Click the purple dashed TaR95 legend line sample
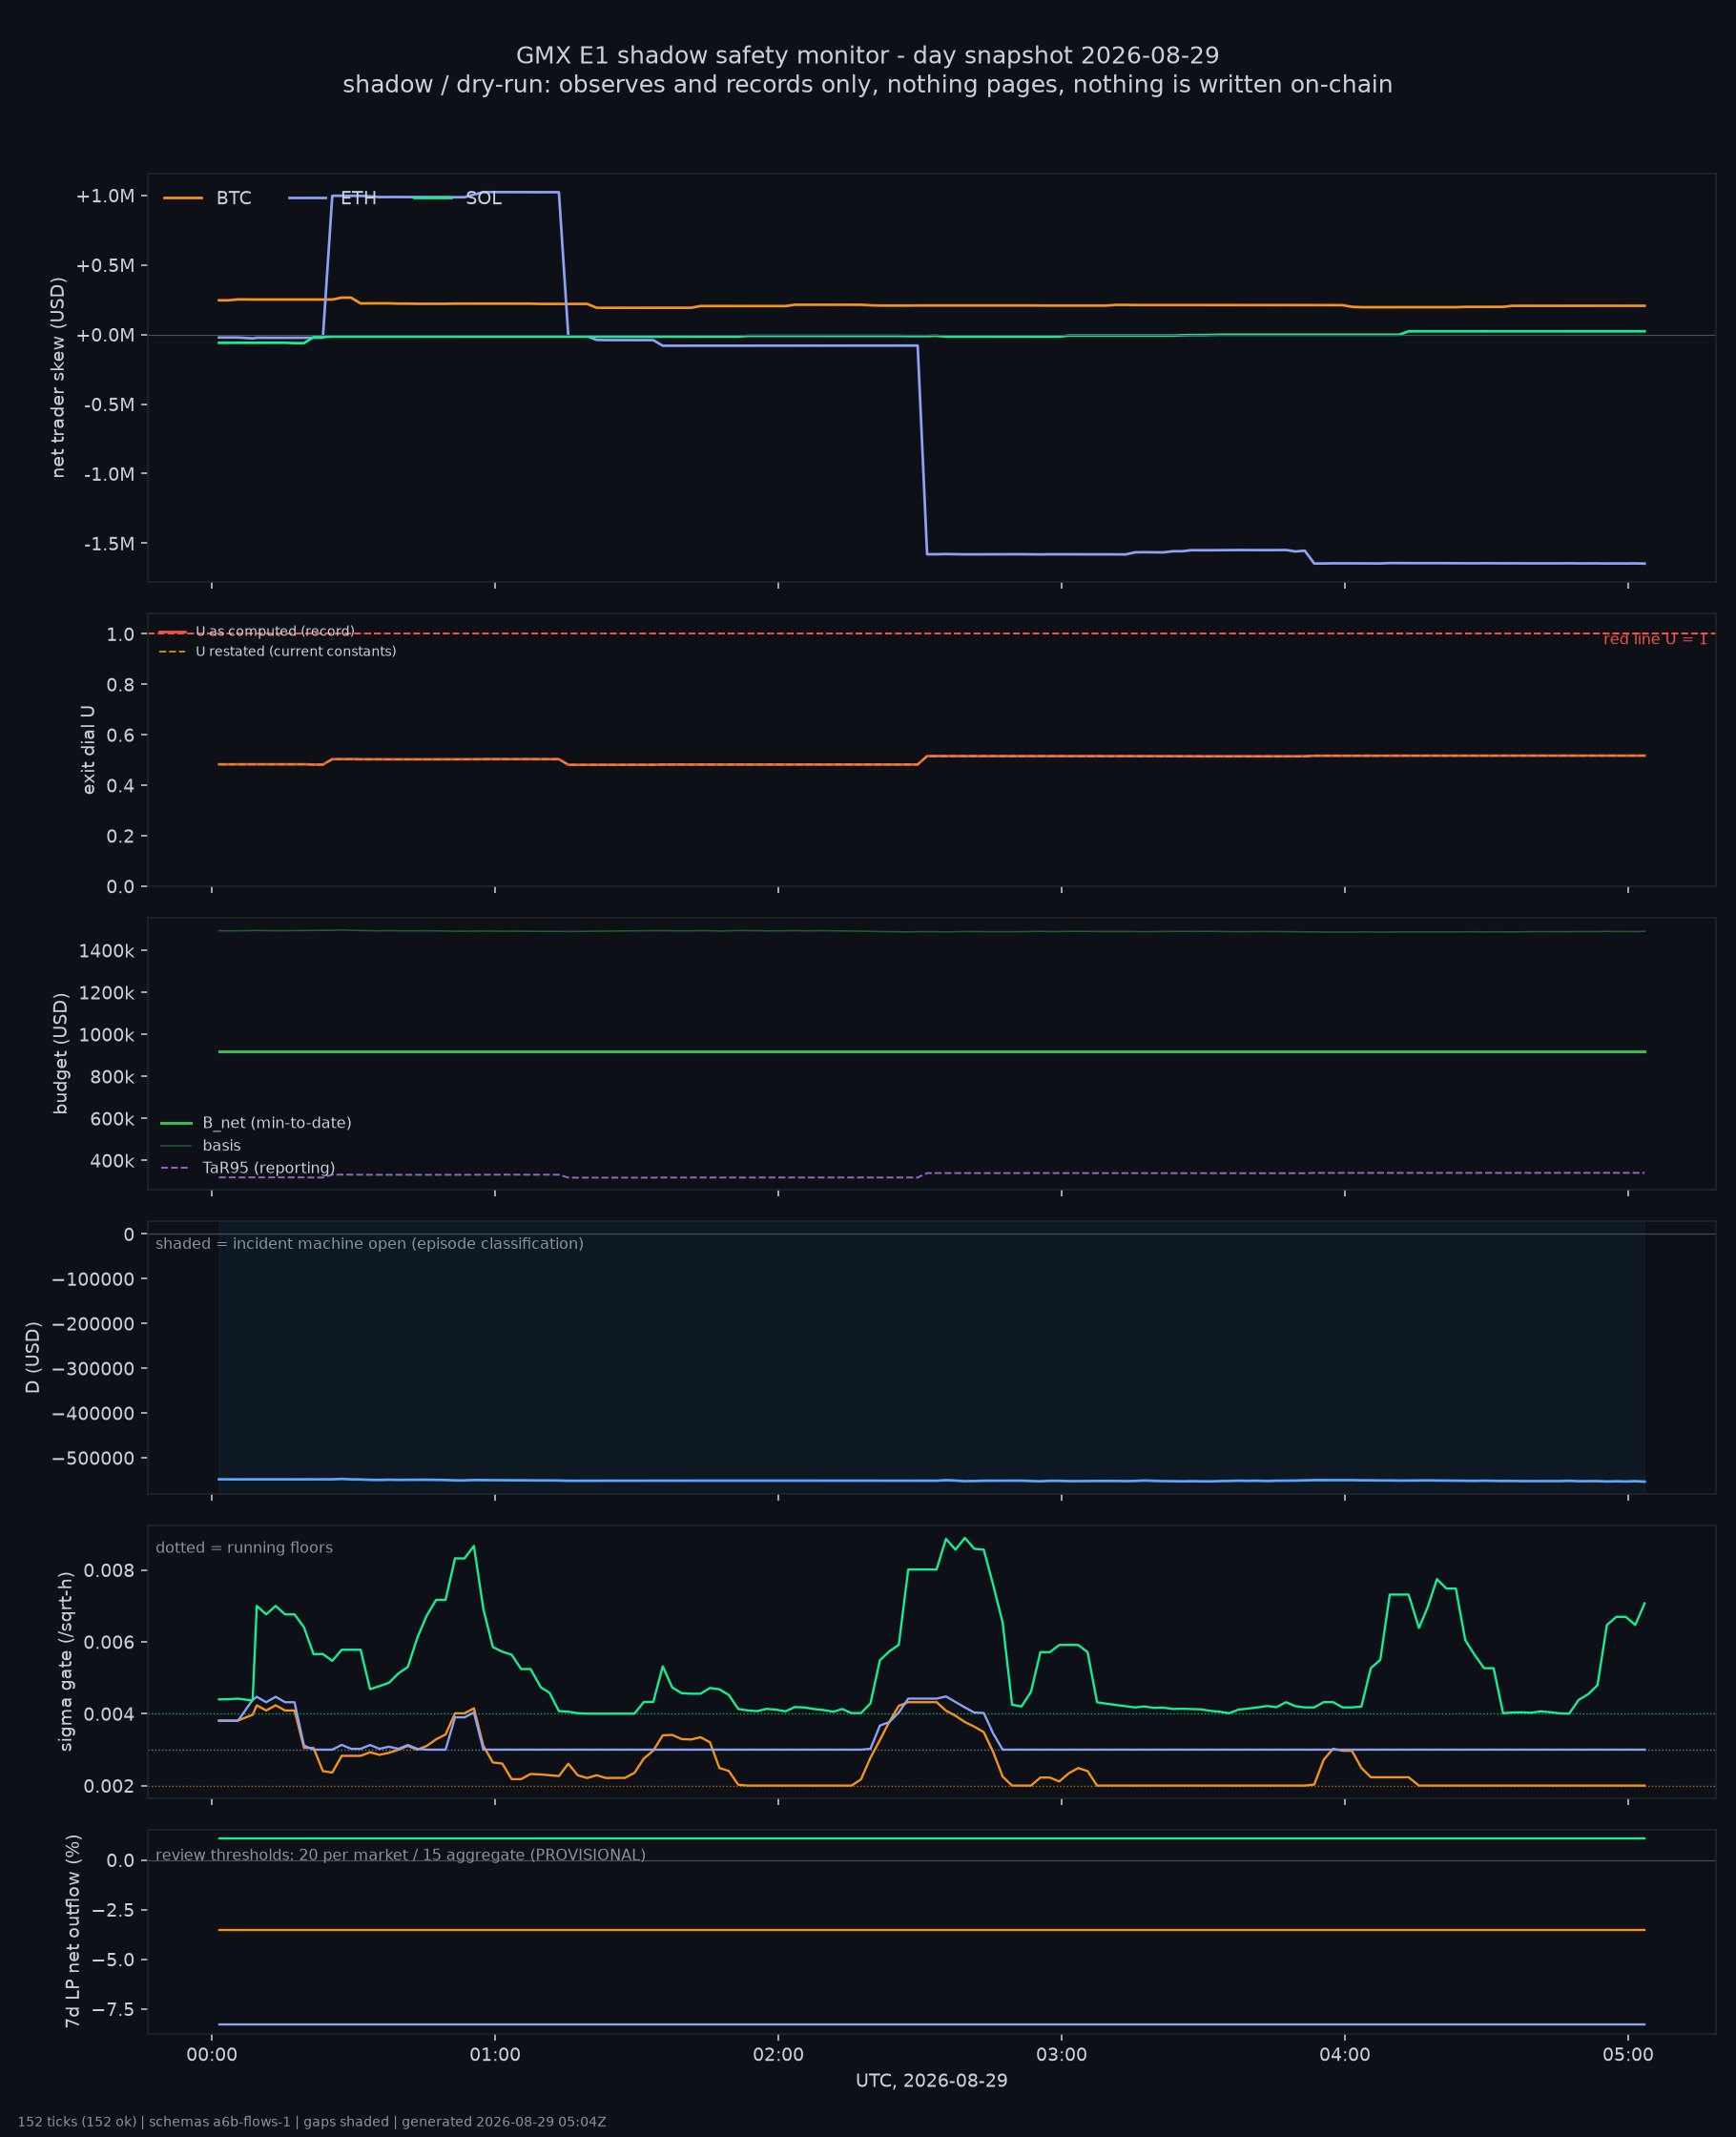 point(176,1168)
